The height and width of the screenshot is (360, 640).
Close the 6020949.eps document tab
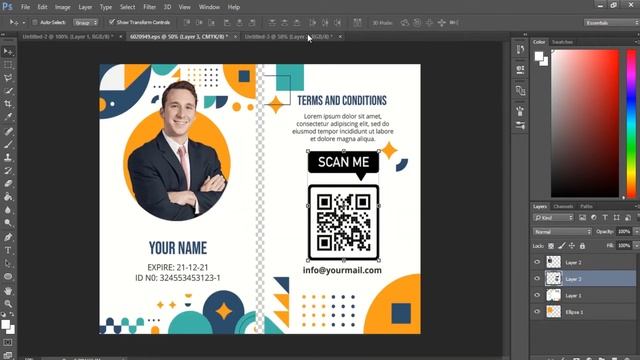tap(236, 37)
